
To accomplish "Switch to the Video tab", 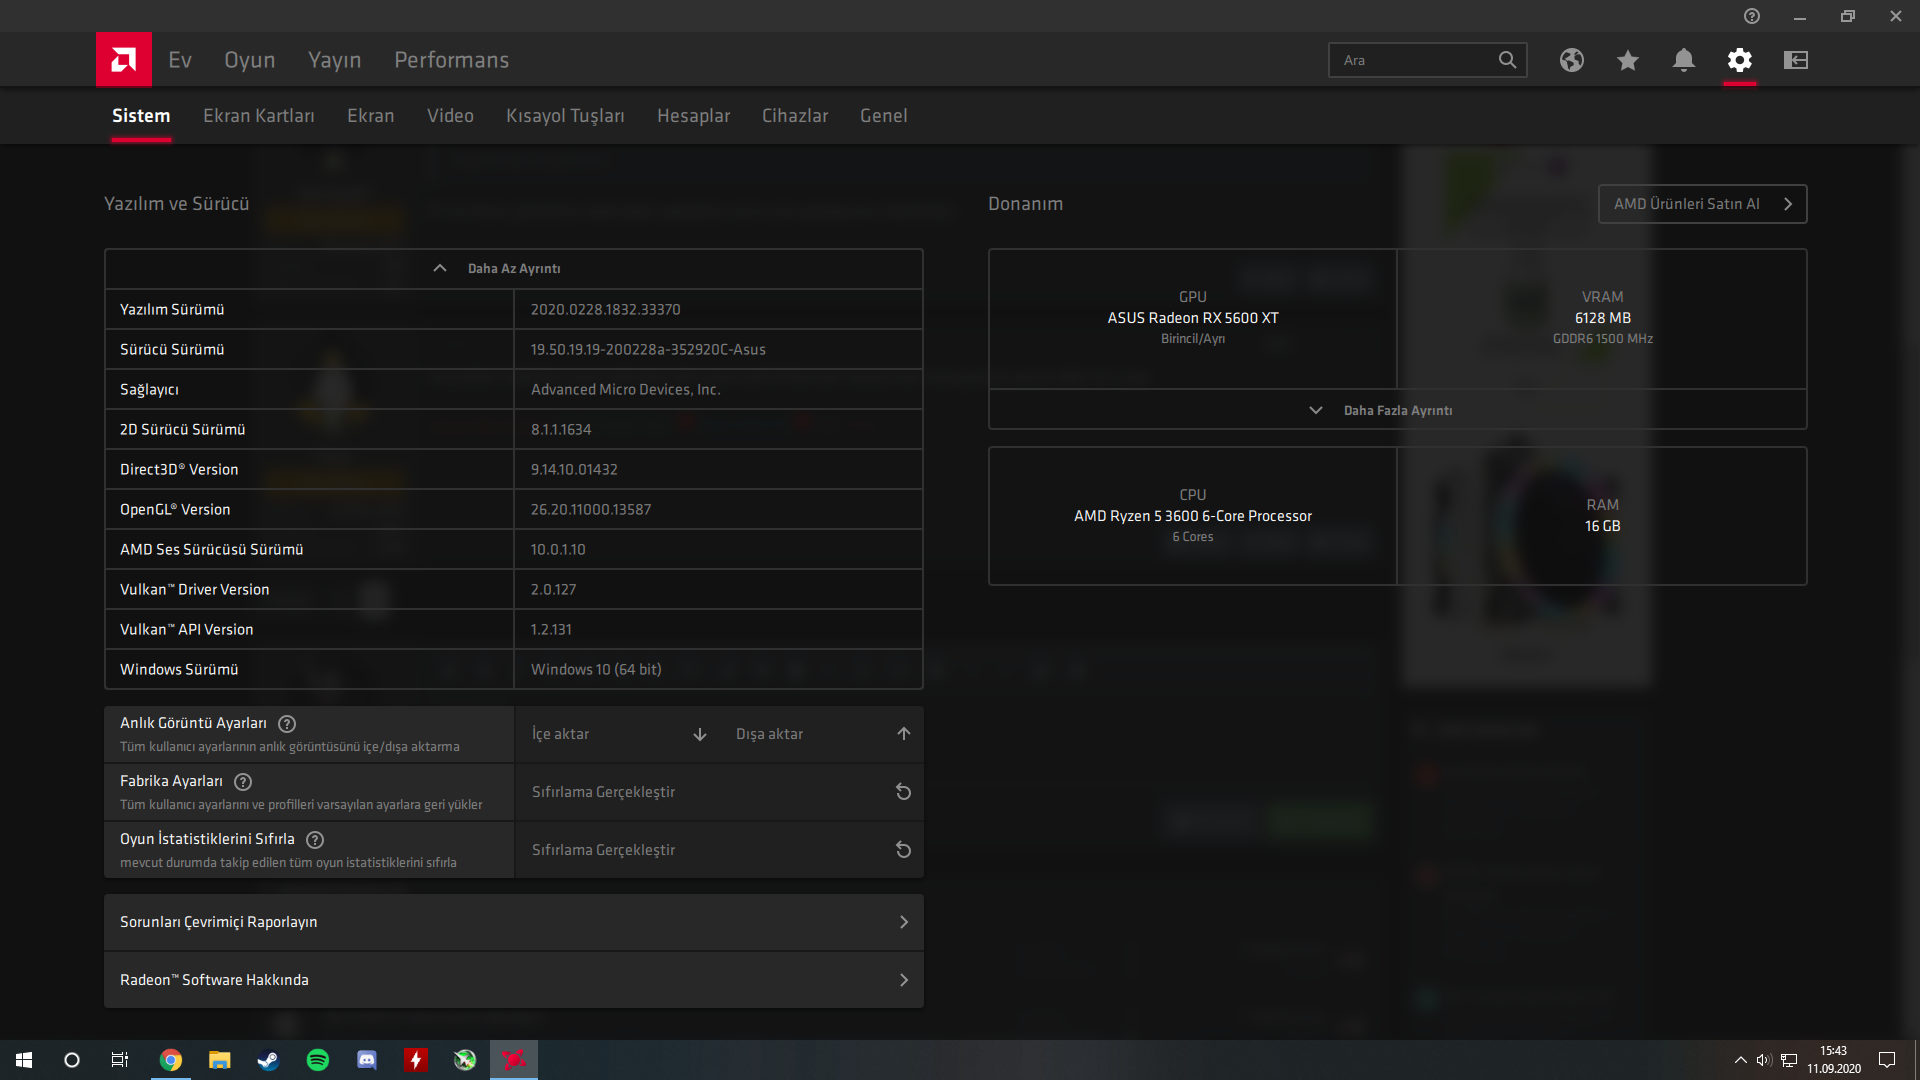I will click(x=450, y=116).
